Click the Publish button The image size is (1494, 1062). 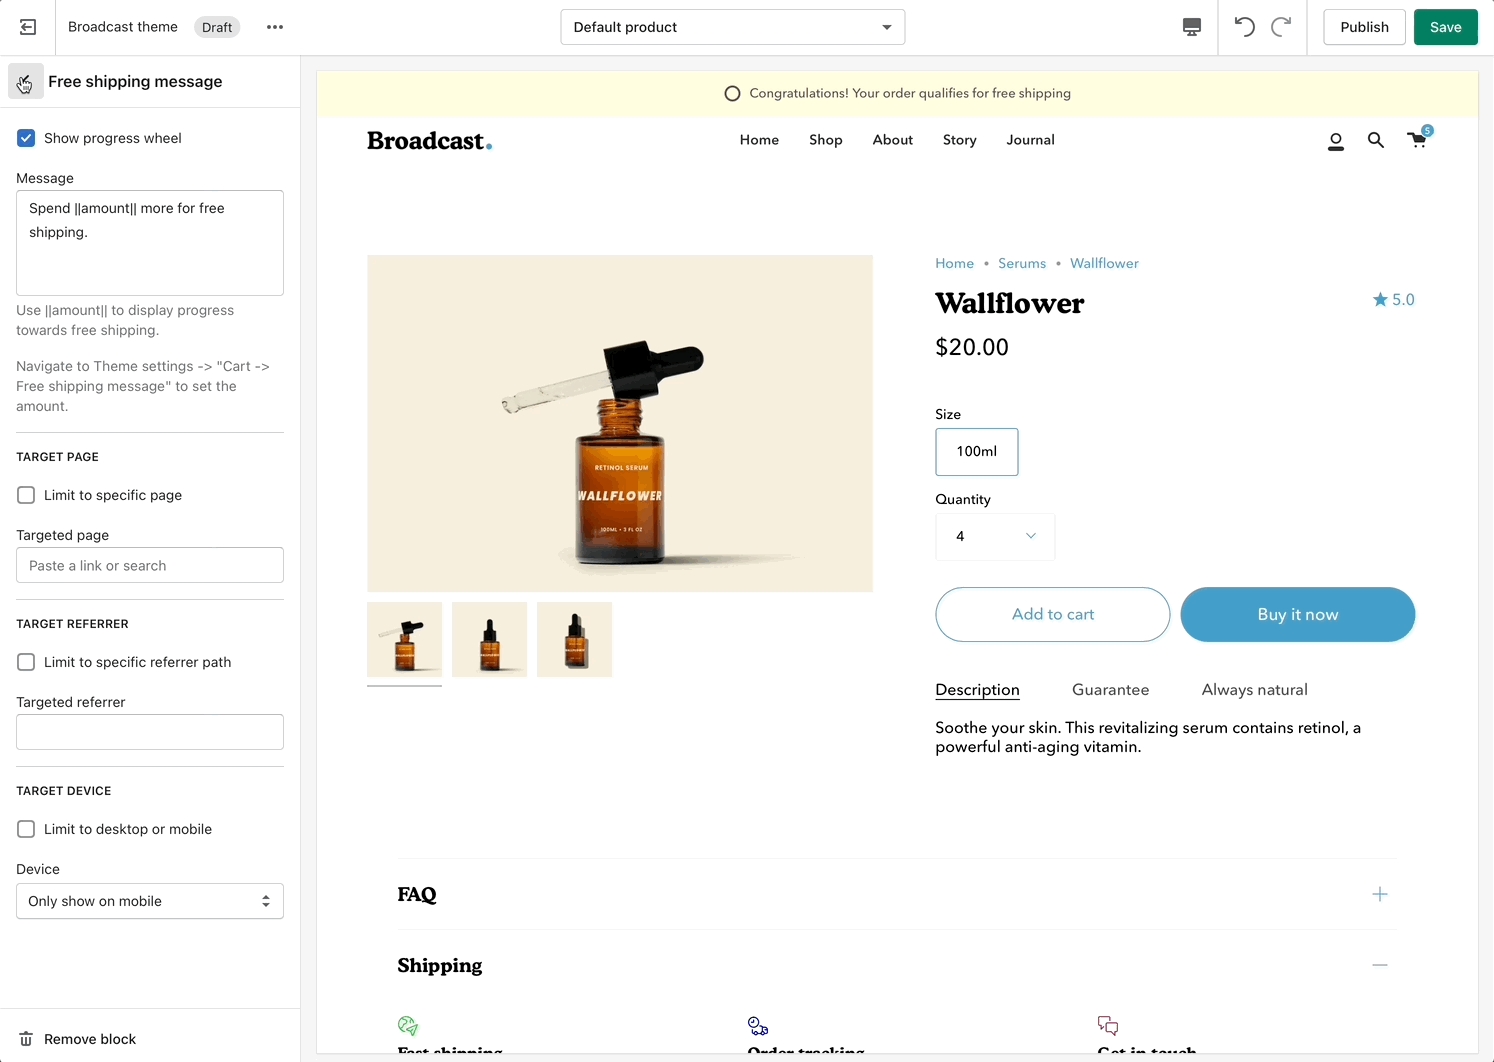pos(1364,27)
